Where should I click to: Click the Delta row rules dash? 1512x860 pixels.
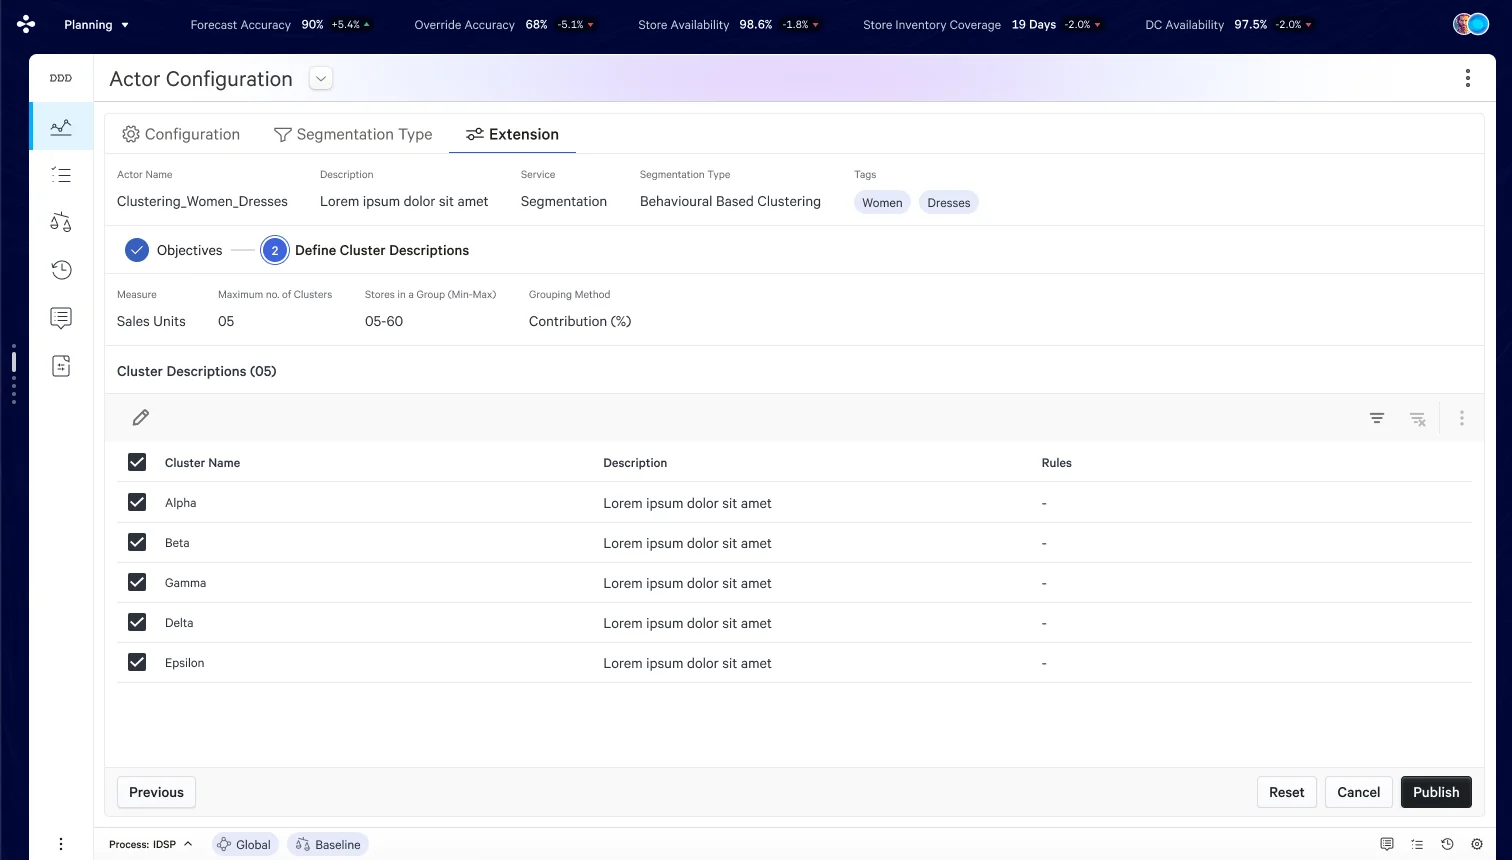point(1044,623)
